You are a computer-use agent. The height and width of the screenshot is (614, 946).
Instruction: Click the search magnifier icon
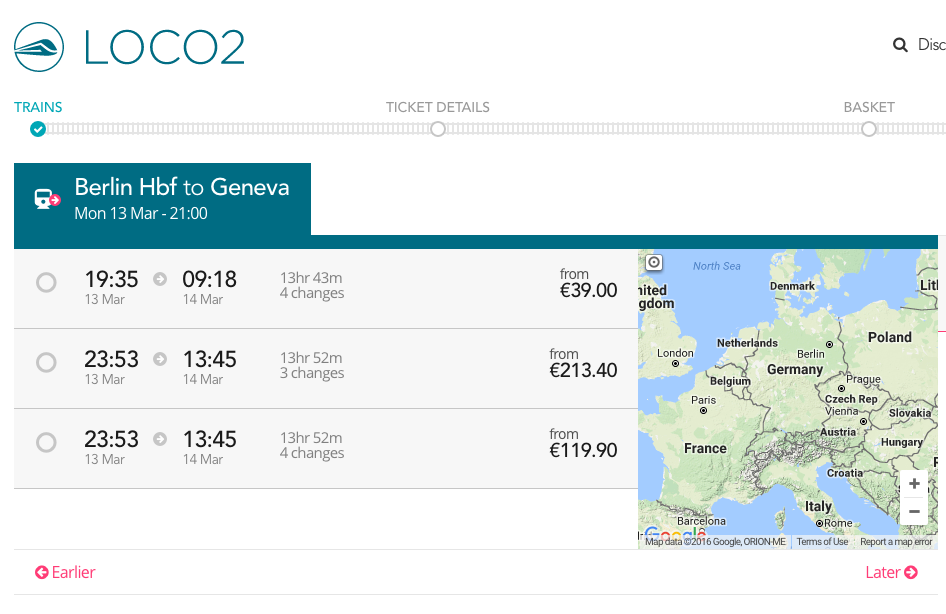[x=900, y=45]
